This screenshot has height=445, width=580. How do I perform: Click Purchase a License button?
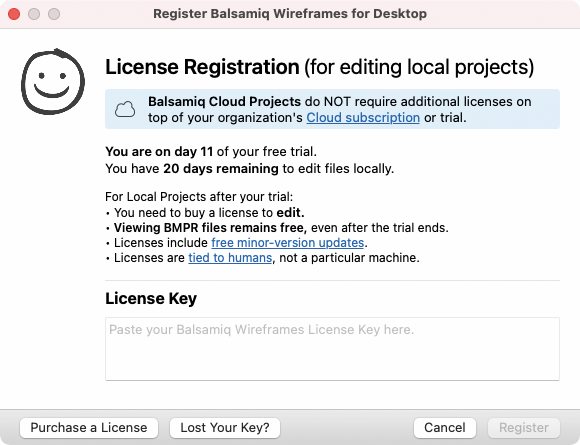tap(89, 428)
